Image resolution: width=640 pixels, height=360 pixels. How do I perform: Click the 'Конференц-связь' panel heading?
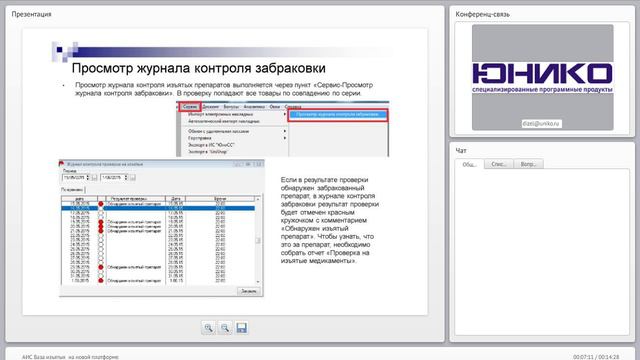coord(482,14)
